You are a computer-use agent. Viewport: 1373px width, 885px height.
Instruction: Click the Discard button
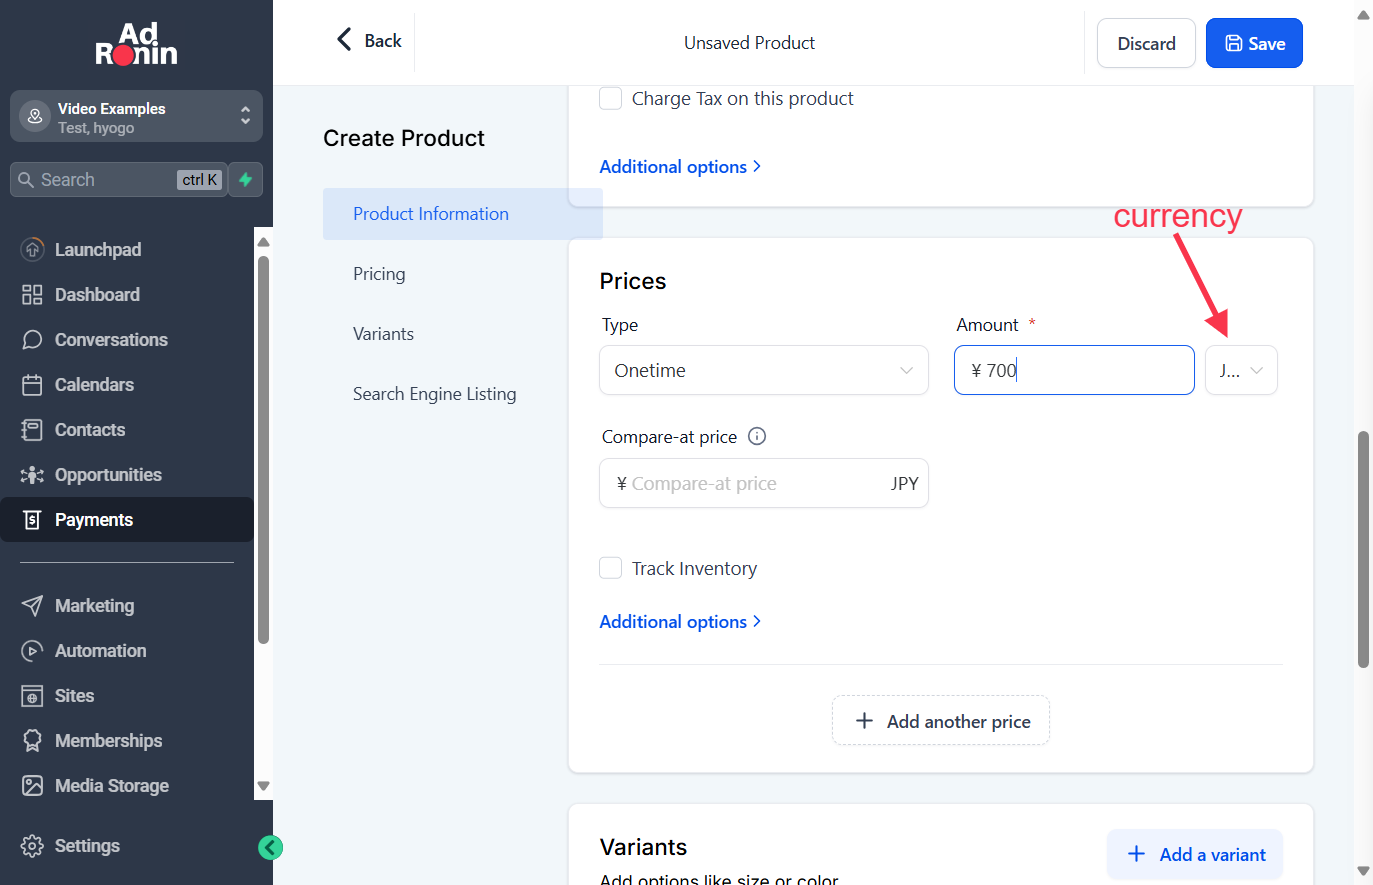[x=1146, y=44]
